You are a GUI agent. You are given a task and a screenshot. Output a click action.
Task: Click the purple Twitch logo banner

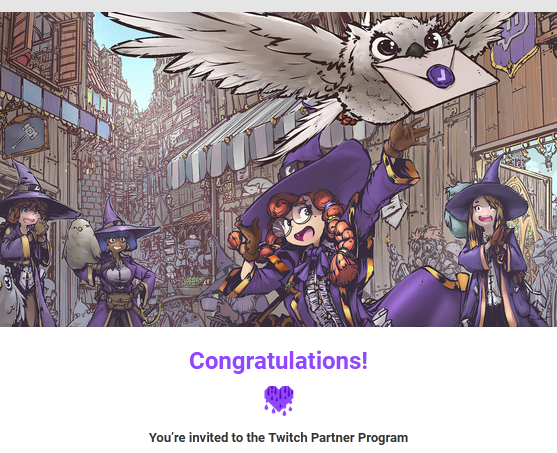(514, 43)
